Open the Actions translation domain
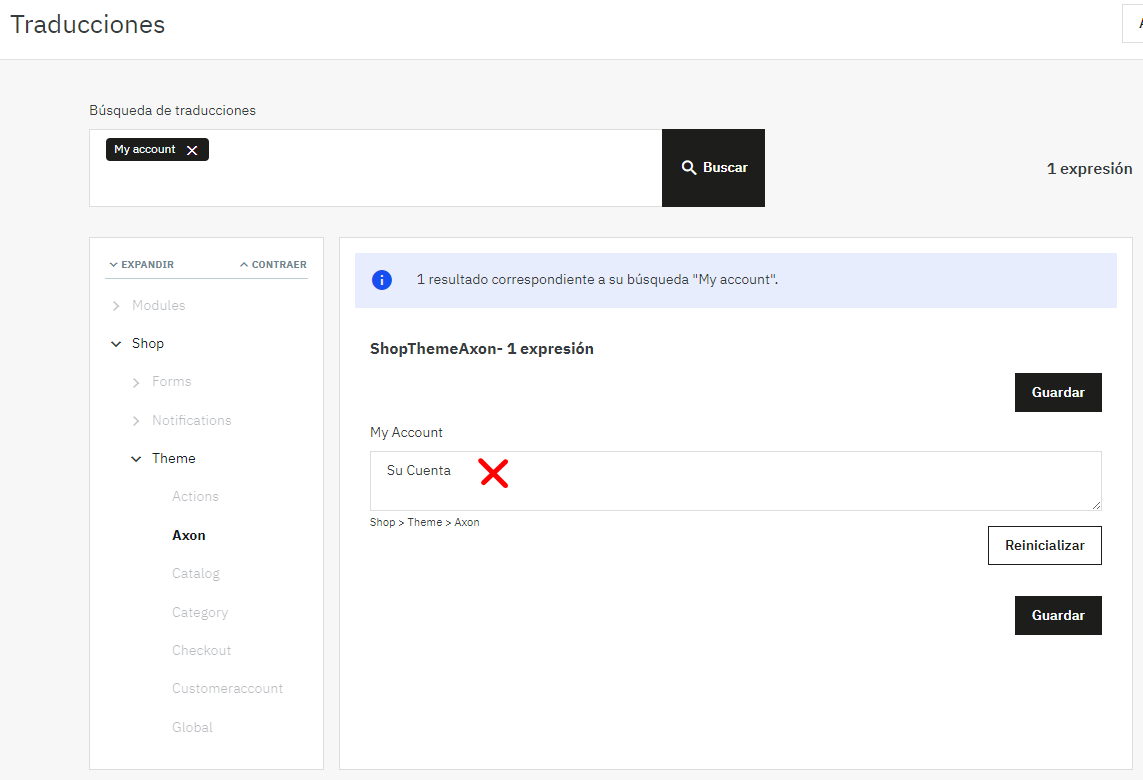Image resolution: width=1143 pixels, height=780 pixels. (x=195, y=497)
